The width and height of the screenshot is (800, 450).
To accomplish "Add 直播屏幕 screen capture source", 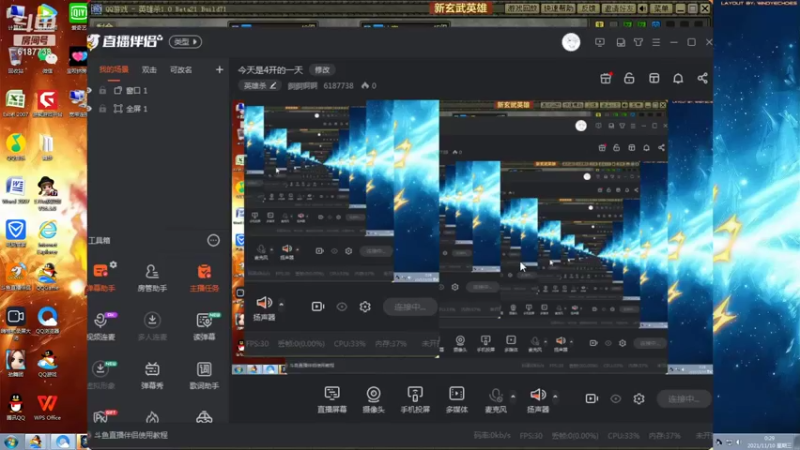I will [x=332, y=399].
